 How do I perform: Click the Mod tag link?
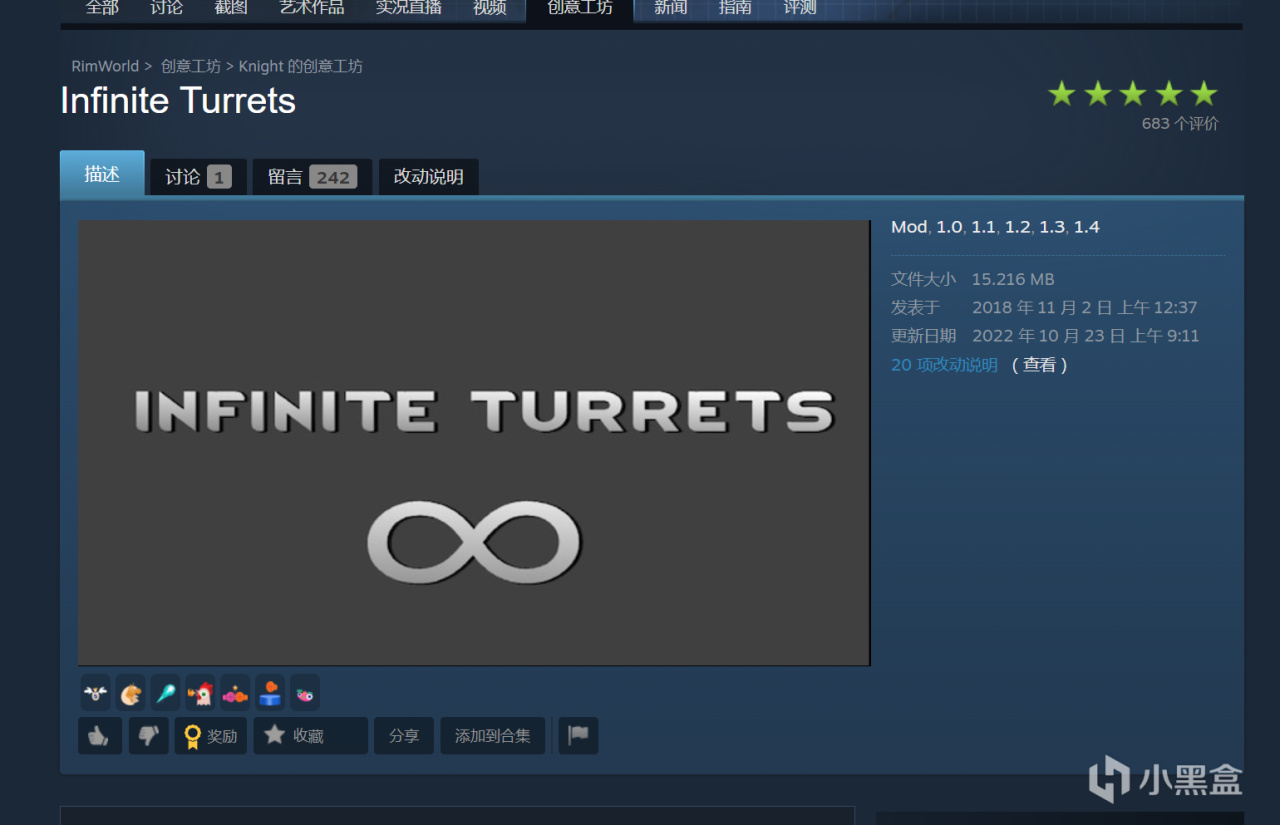(x=909, y=227)
